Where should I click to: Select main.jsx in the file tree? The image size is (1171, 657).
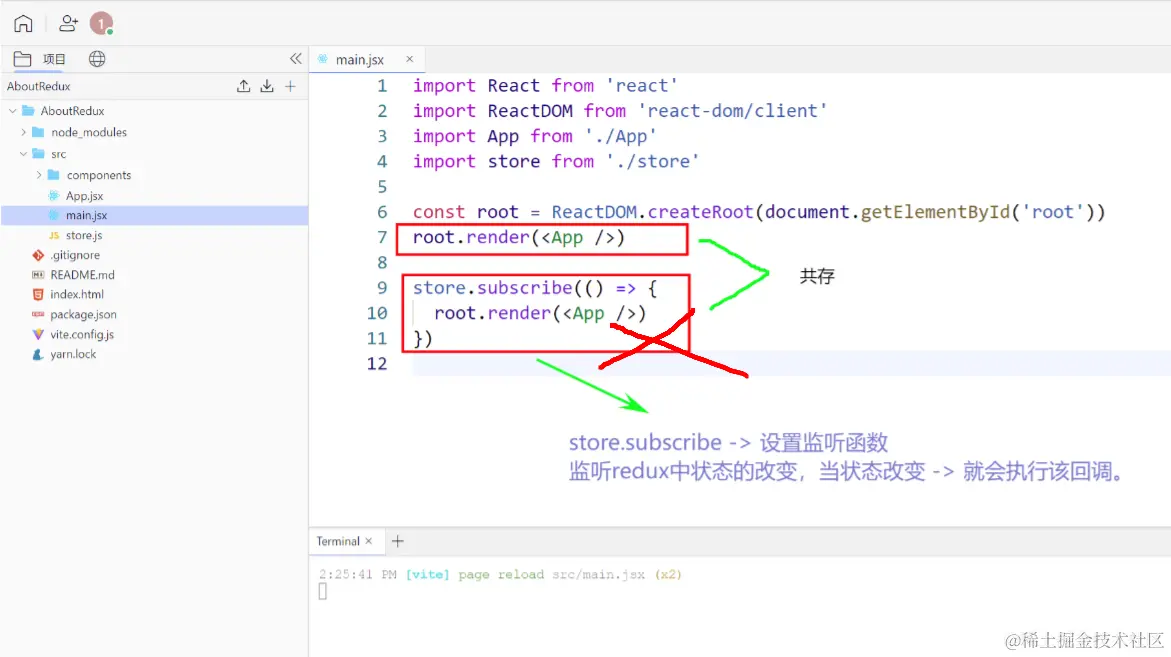coord(87,215)
